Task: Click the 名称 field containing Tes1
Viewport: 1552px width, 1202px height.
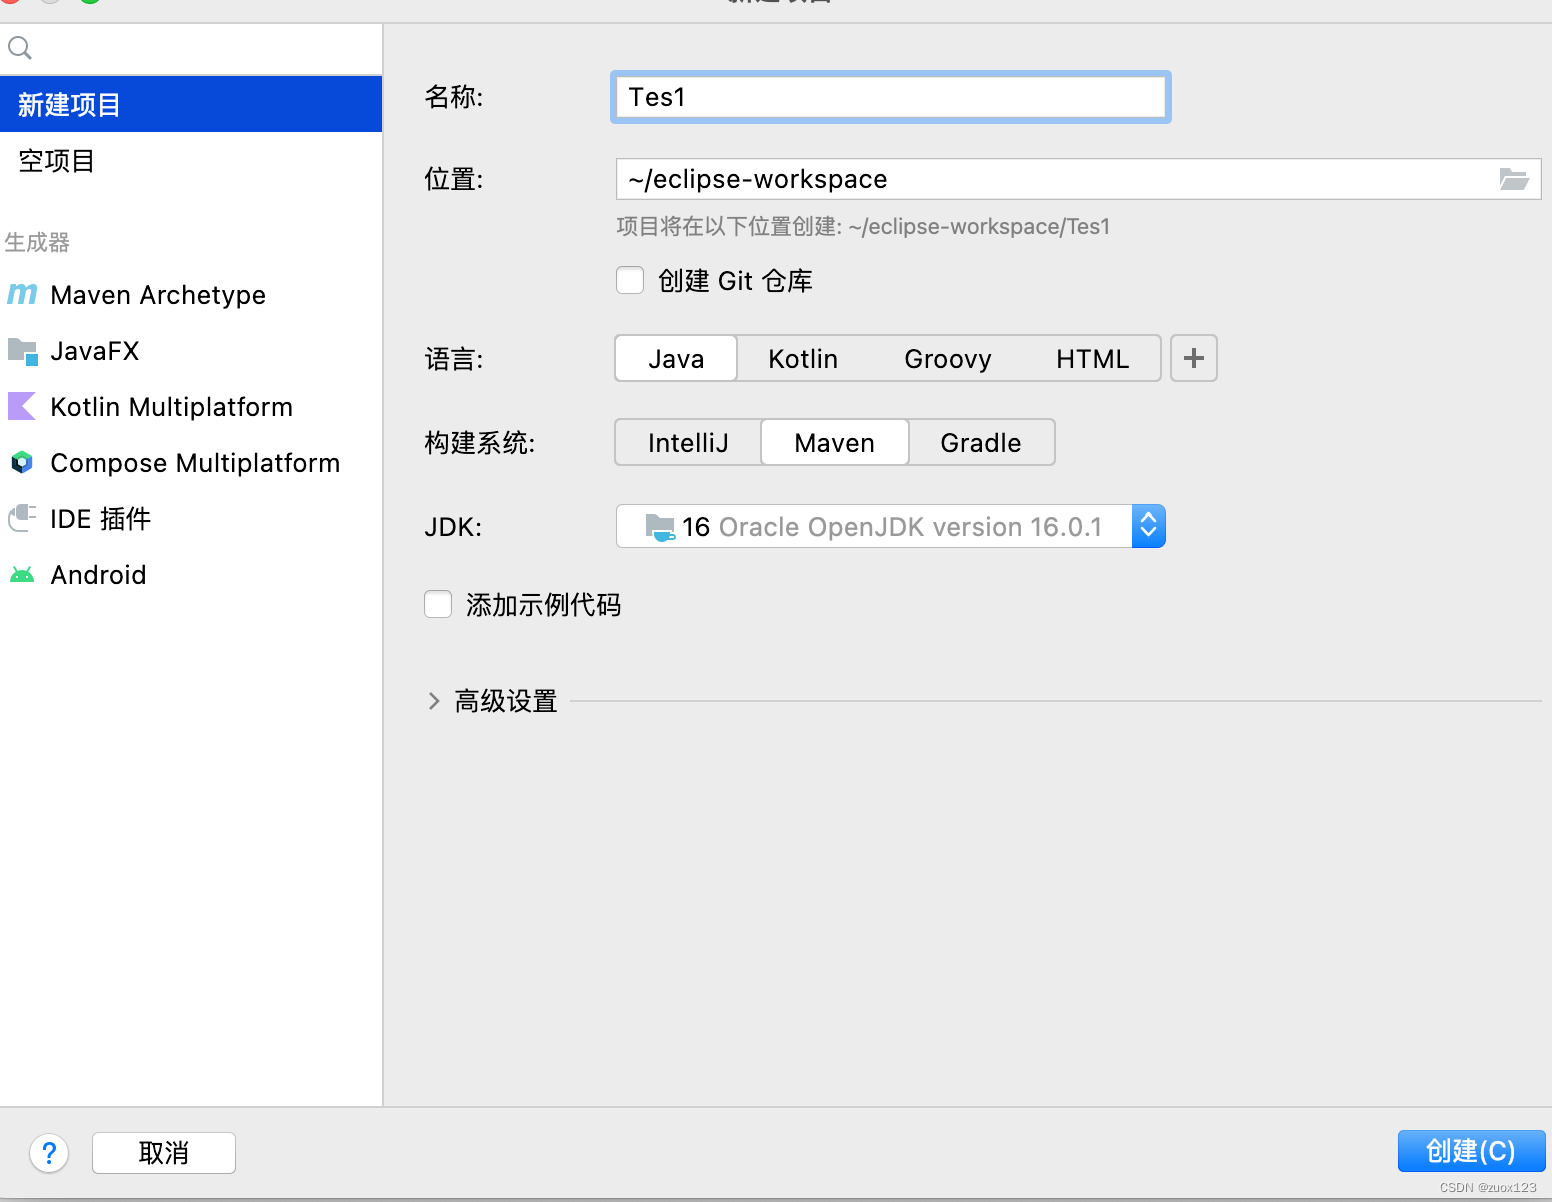Action: coord(890,97)
